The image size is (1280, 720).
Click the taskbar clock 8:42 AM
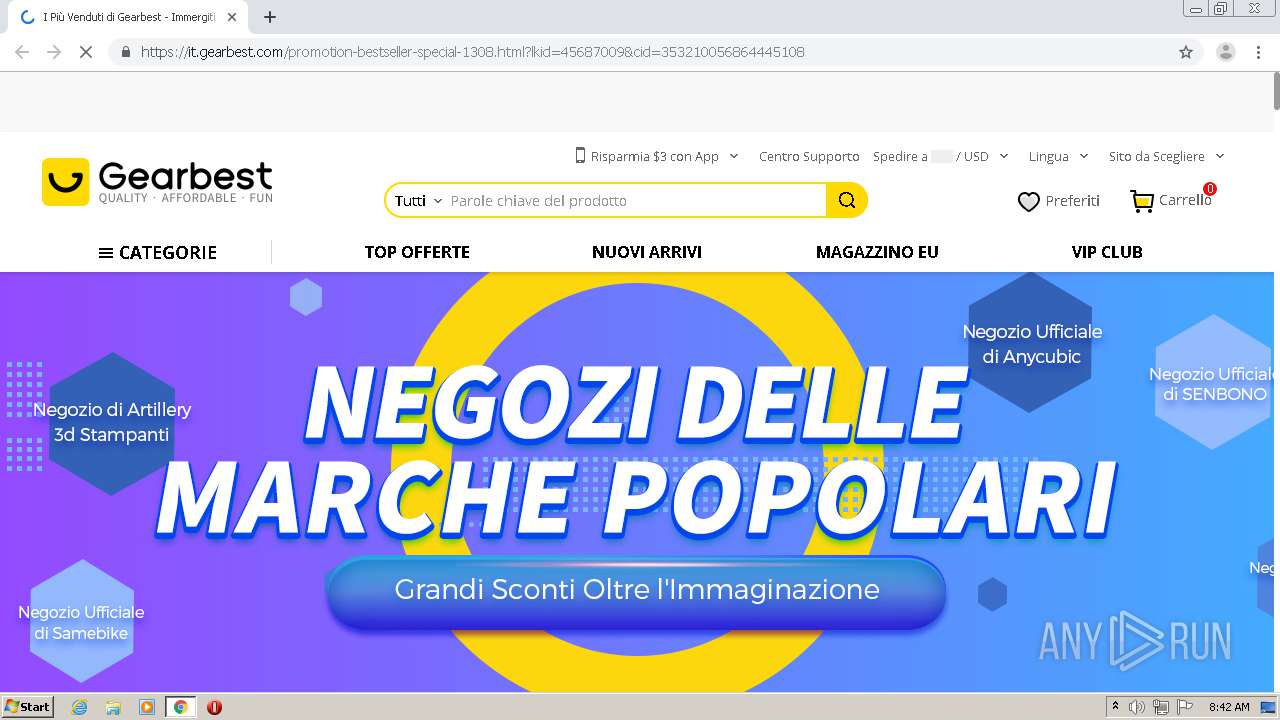point(1229,707)
